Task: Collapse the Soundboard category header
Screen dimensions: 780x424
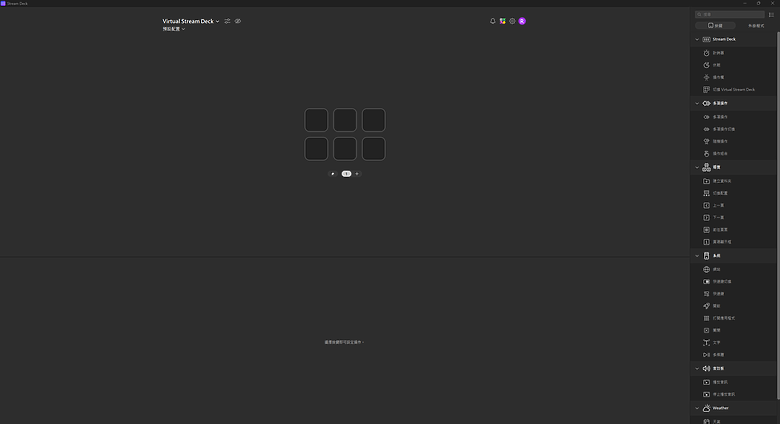Action: click(734, 369)
